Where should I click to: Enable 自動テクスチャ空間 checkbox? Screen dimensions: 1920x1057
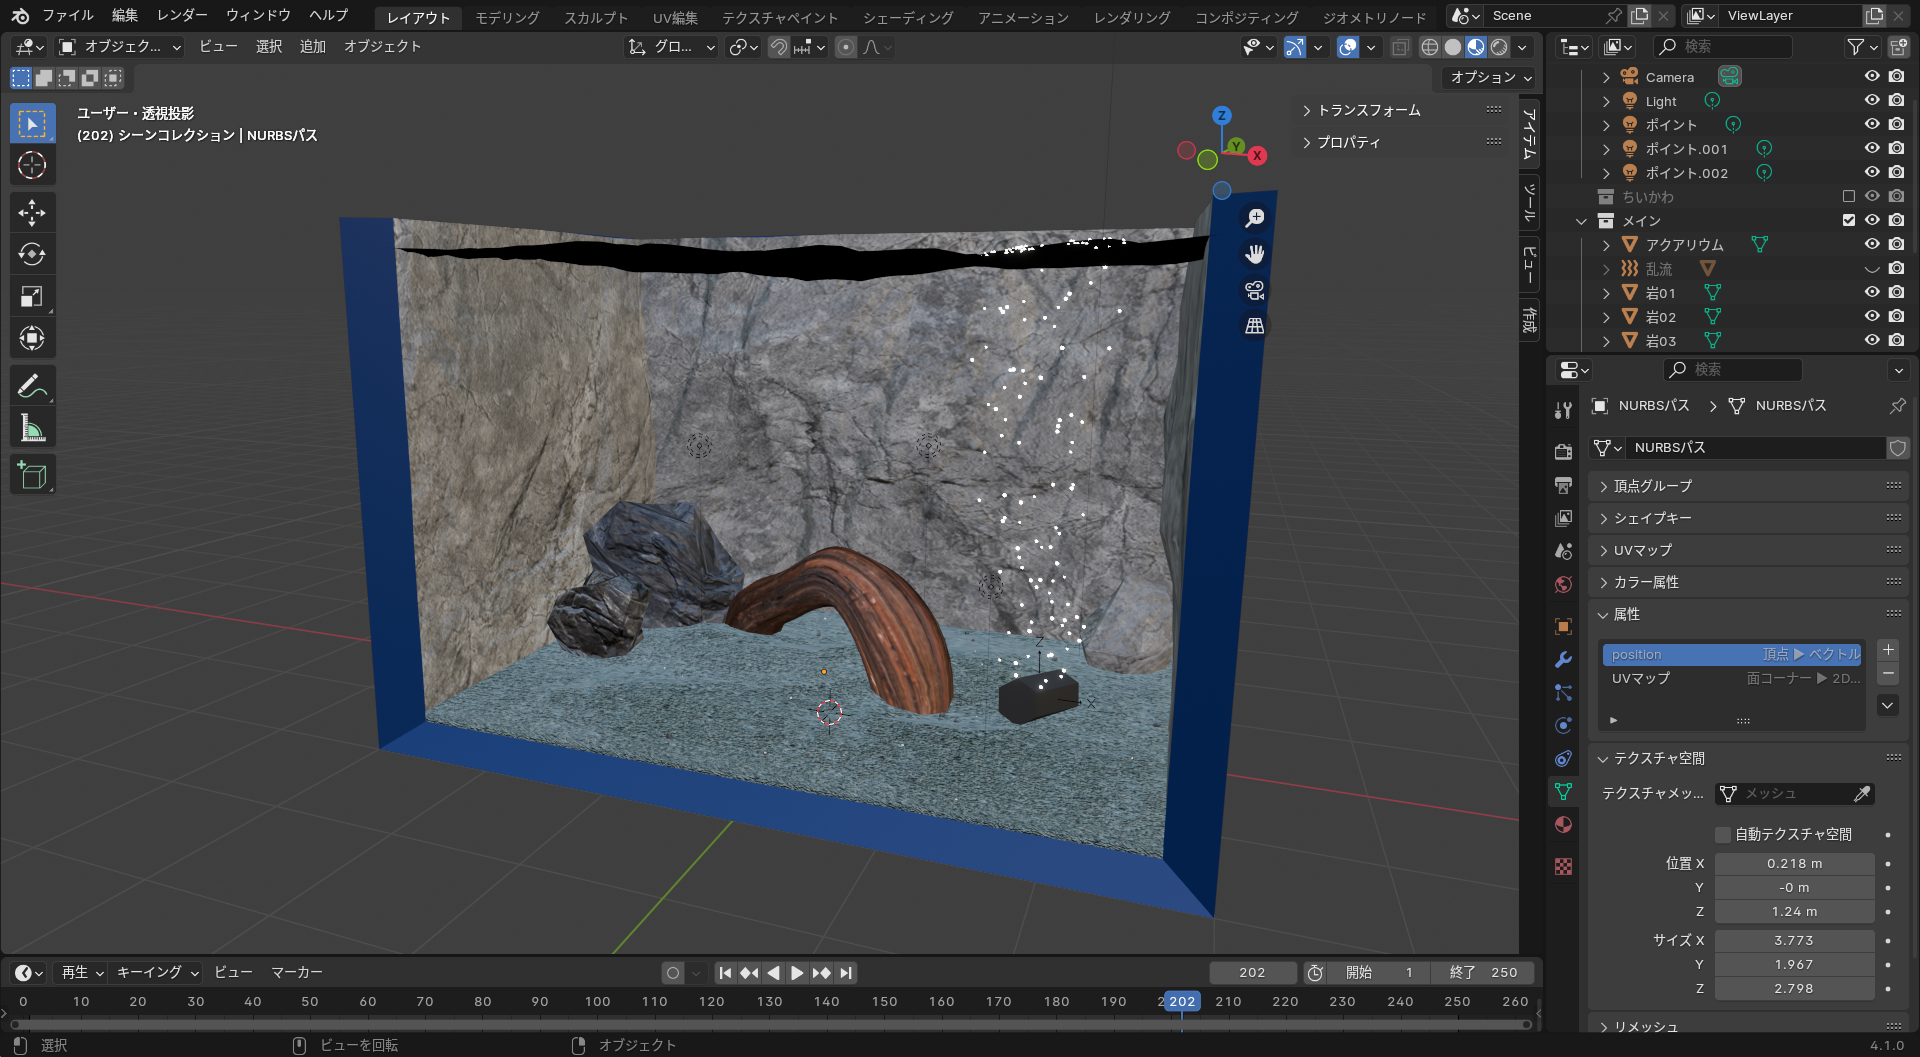(x=1723, y=834)
